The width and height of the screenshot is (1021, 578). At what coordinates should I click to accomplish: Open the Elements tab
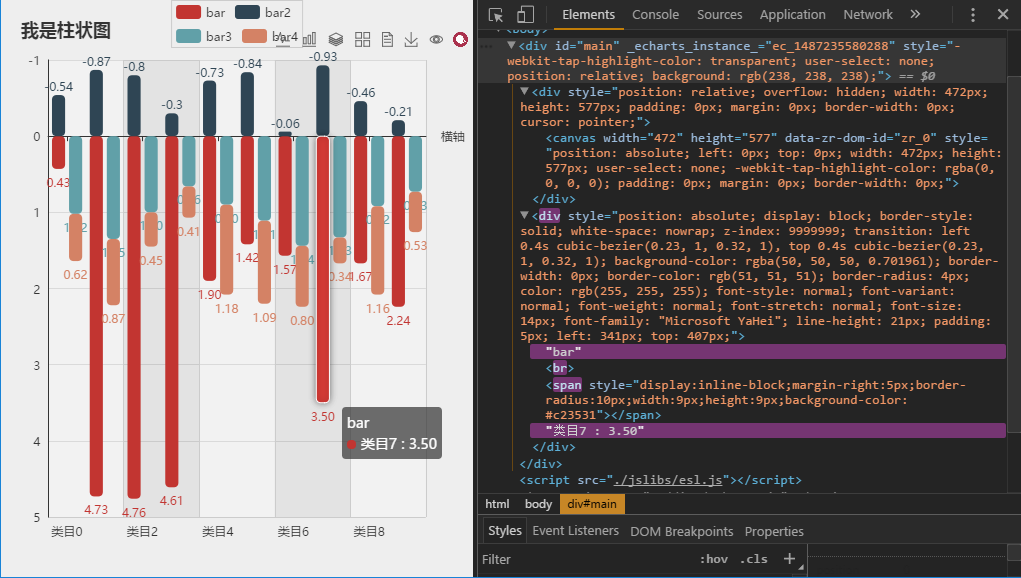[588, 14]
